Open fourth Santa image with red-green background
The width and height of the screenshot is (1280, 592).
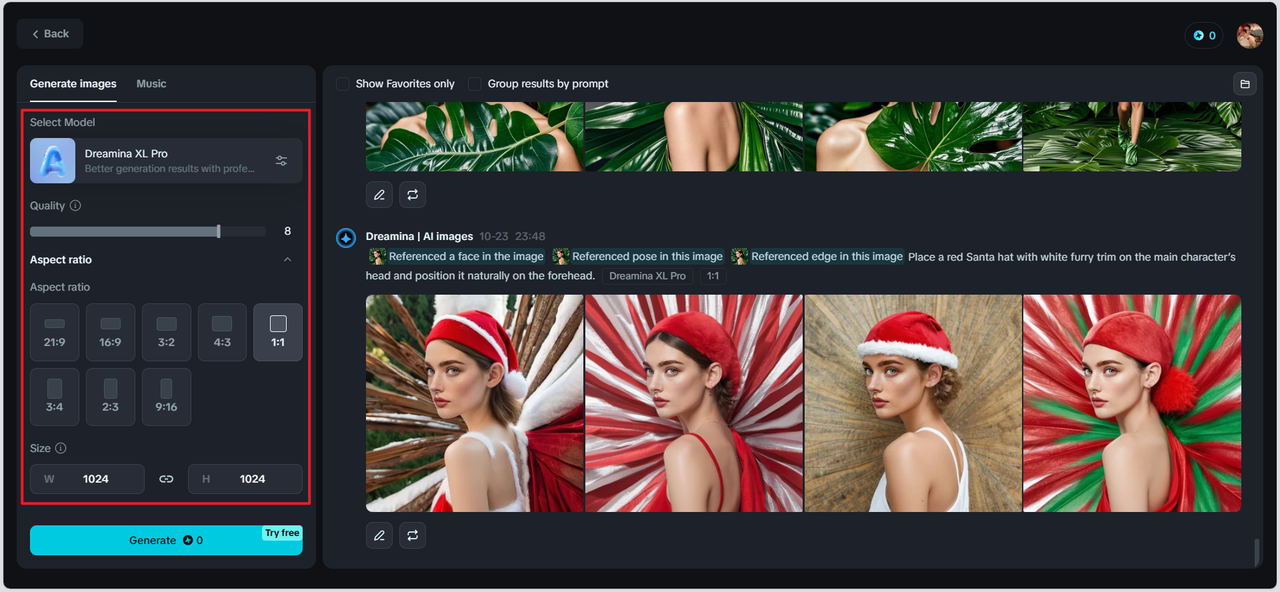[1132, 403]
